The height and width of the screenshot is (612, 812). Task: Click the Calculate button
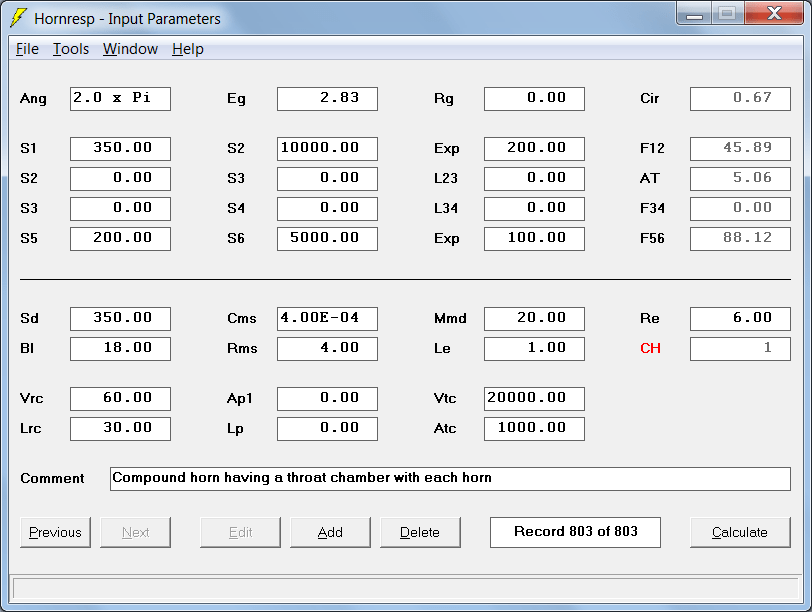[740, 532]
